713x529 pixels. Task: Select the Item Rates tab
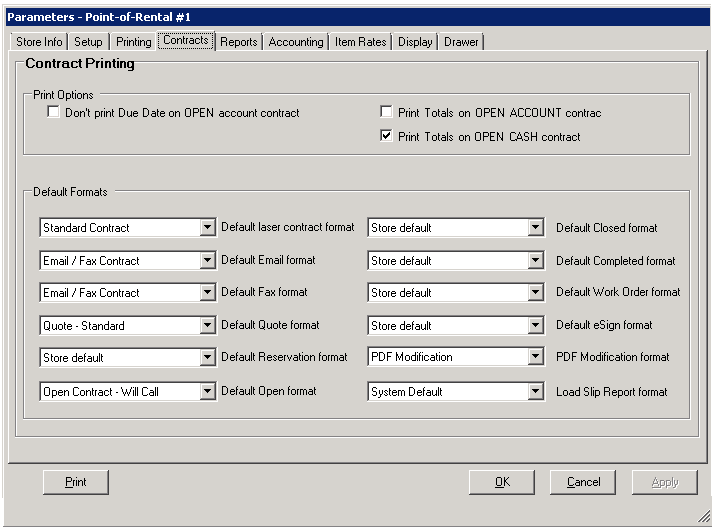(360, 42)
